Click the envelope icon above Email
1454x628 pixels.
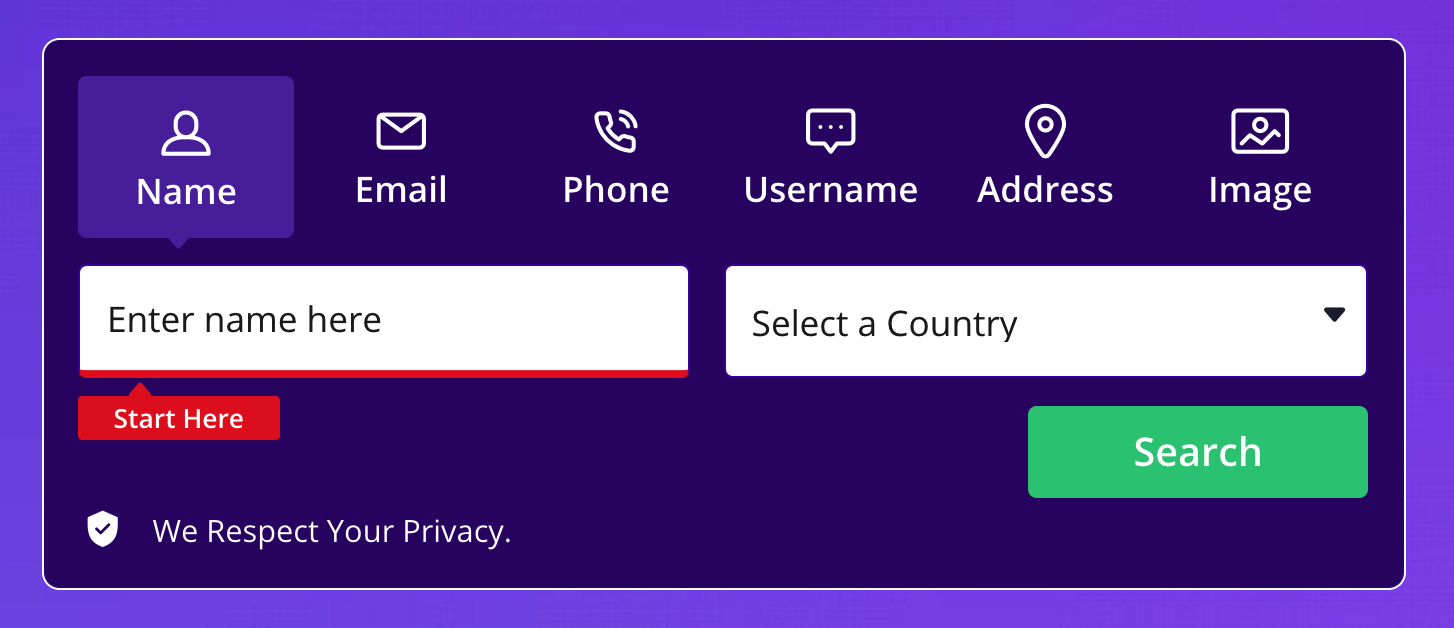(x=401, y=132)
